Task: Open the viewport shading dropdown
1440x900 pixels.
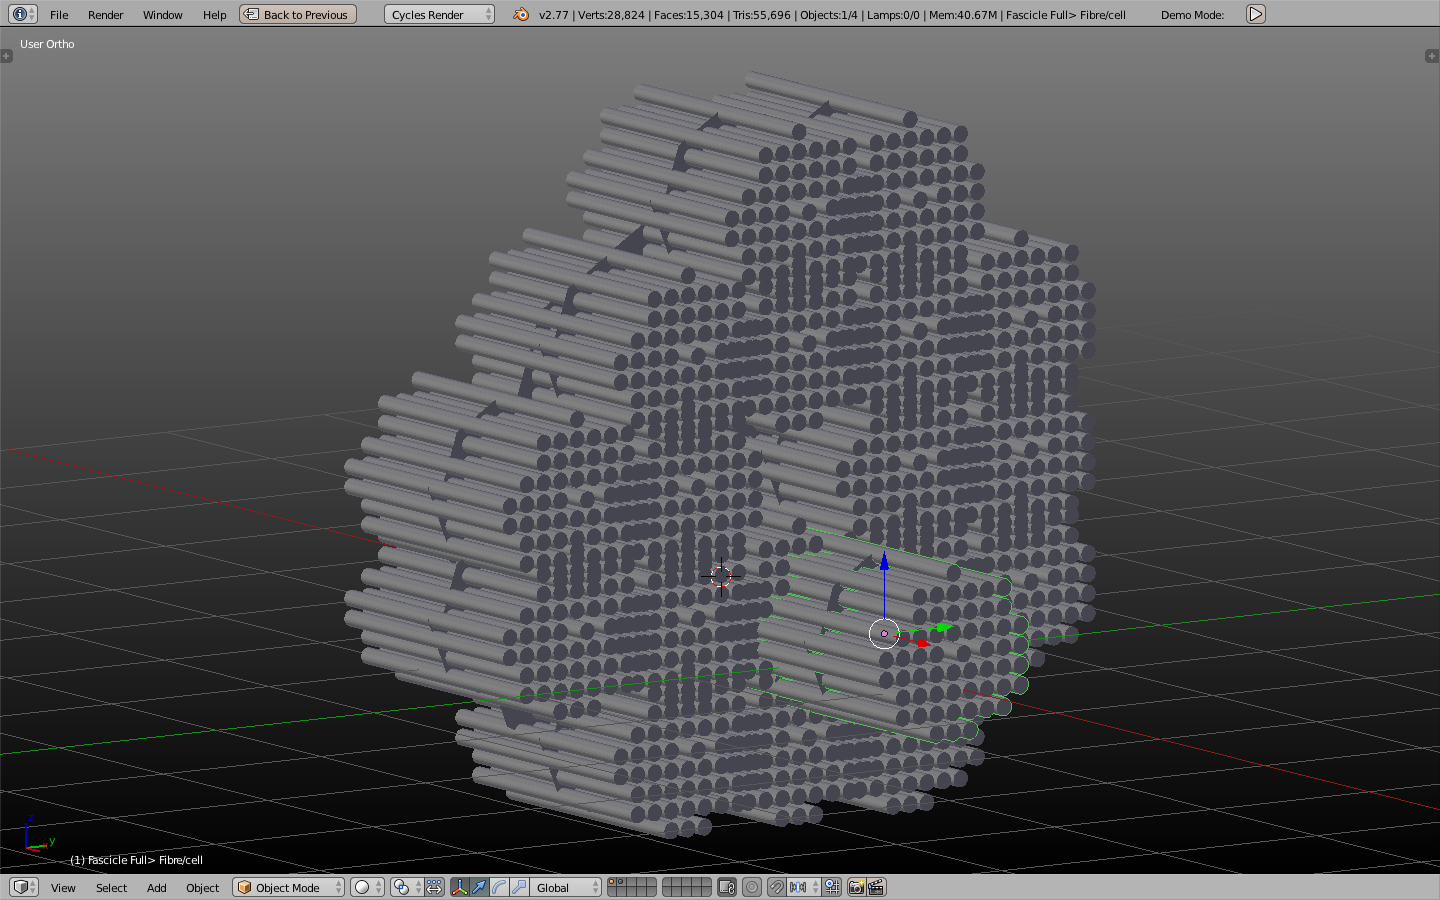Action: point(367,887)
